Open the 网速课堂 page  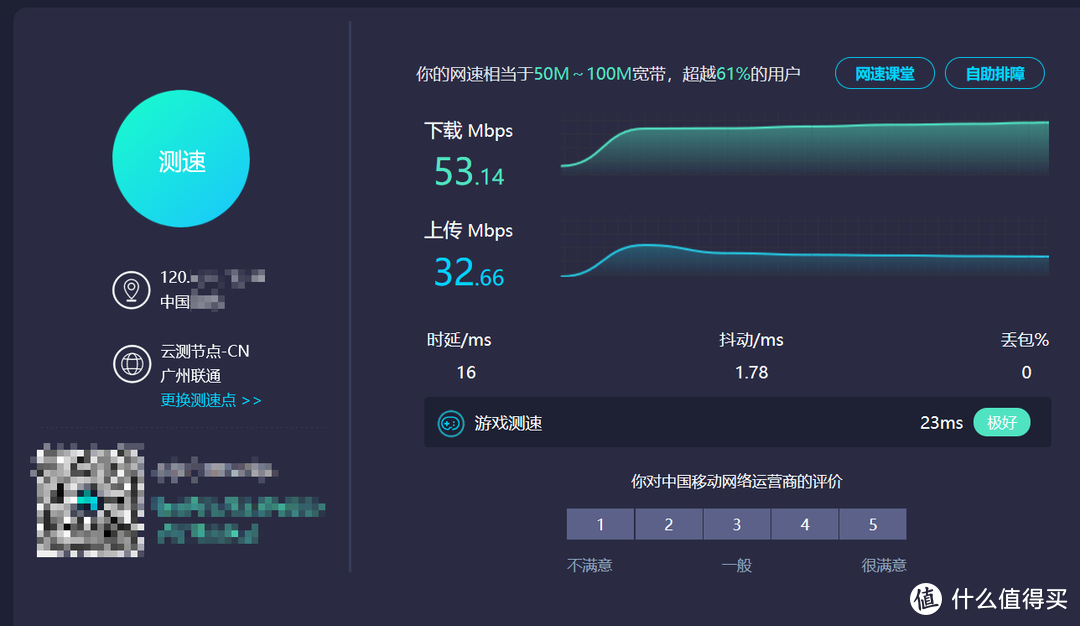tap(884, 72)
